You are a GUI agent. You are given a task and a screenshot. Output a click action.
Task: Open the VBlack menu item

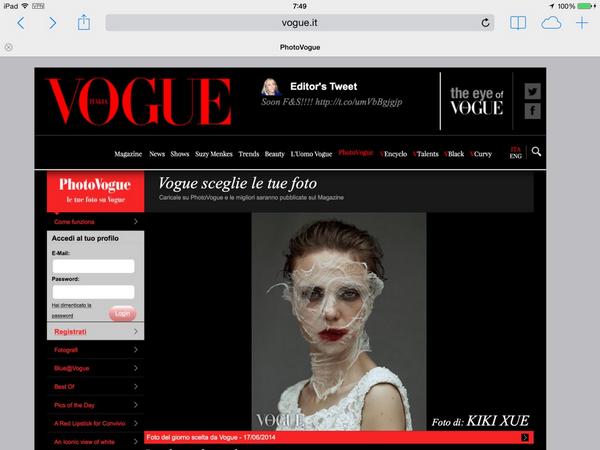pyautogui.click(x=454, y=154)
